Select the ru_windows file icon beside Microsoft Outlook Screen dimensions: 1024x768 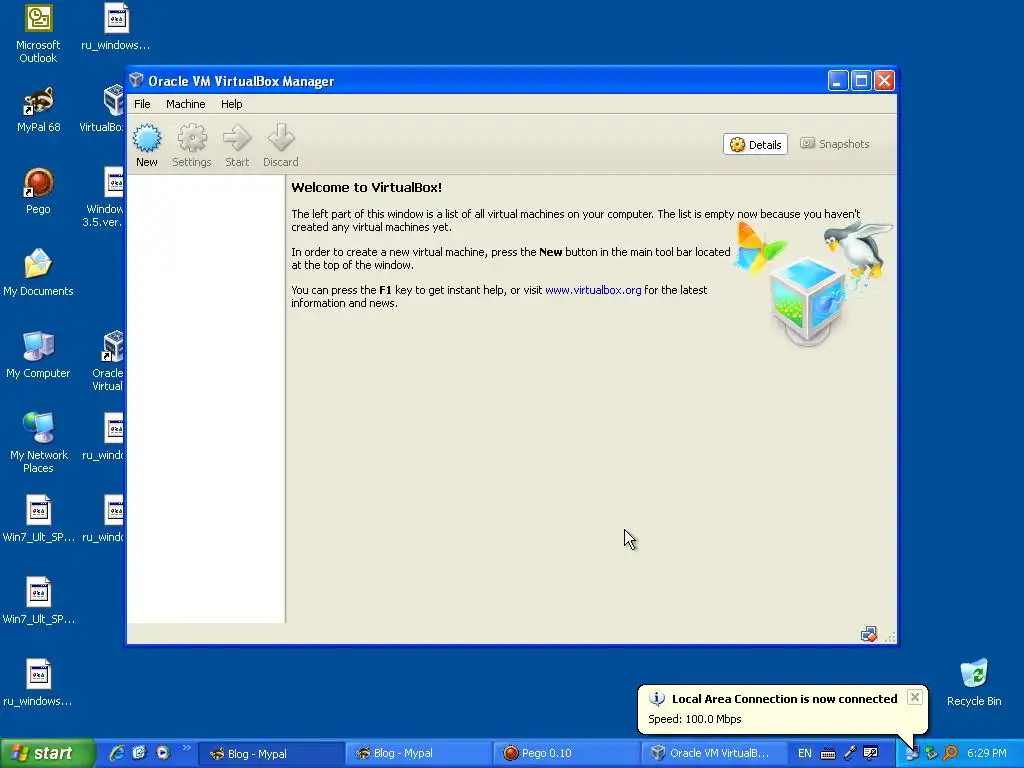pos(116,27)
